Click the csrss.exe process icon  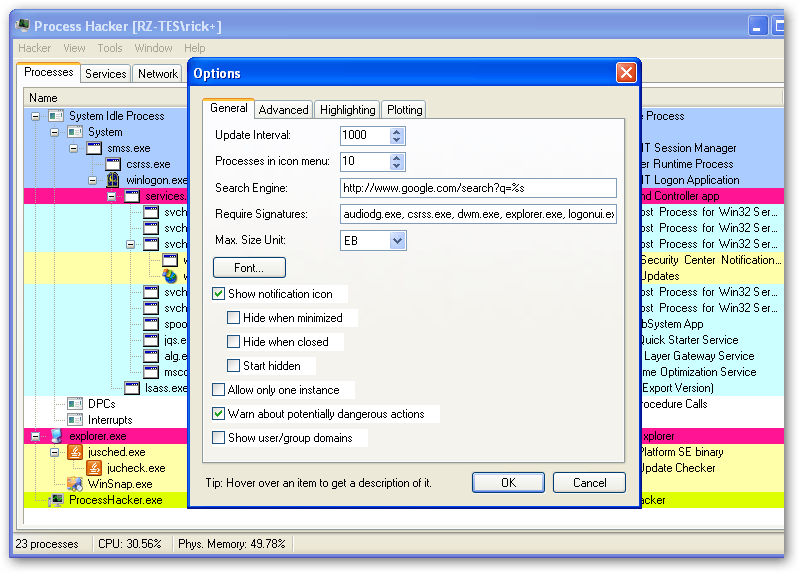click(113, 164)
